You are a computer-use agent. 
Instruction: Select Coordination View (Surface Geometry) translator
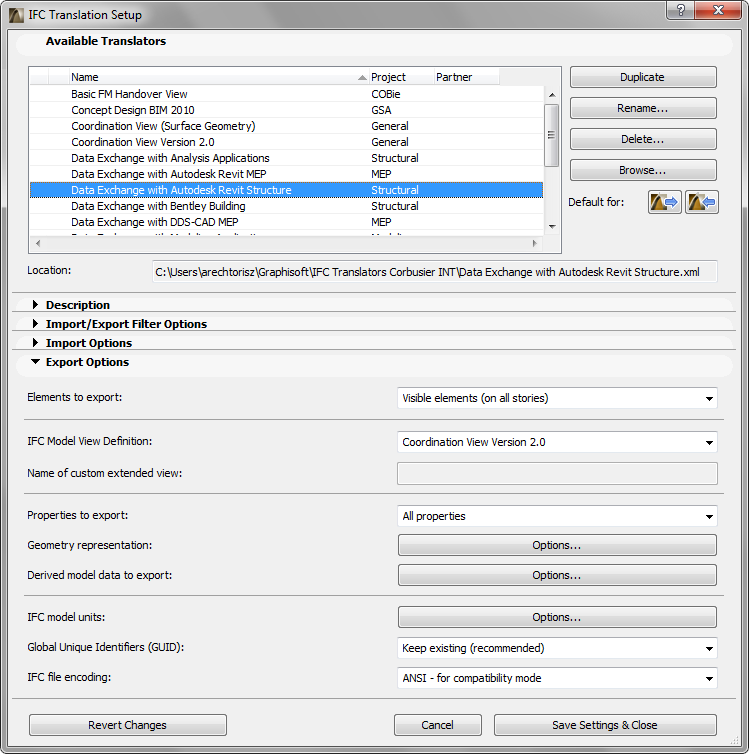[287, 126]
